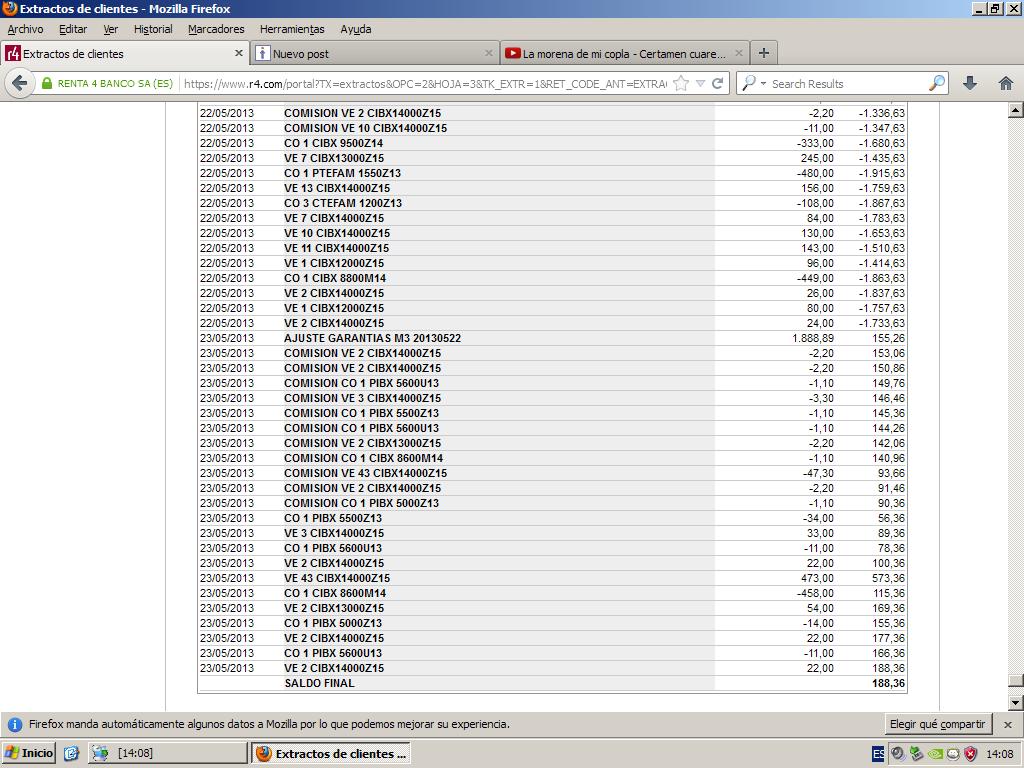This screenshot has height=768, width=1024.
Task: Click the scrollbar down arrow
Action: [1015, 703]
